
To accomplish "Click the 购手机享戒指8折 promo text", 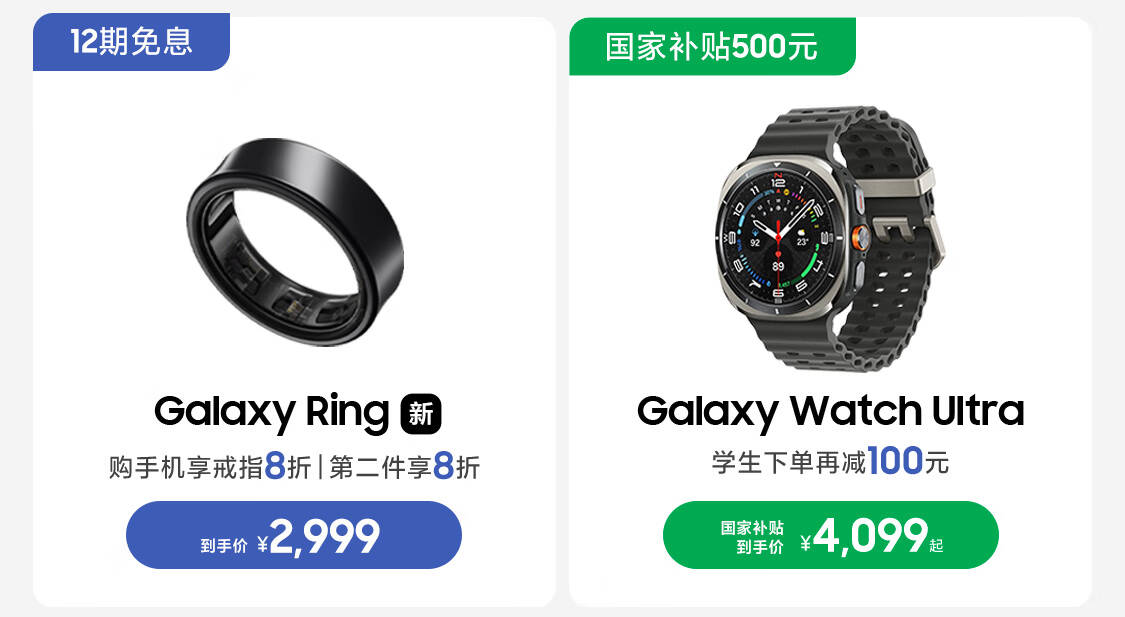I will click(210, 467).
